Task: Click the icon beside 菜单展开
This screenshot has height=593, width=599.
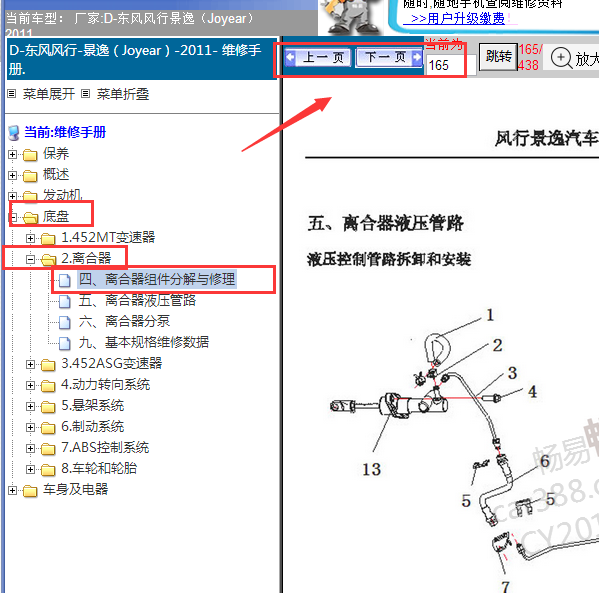Action: (x=12, y=94)
